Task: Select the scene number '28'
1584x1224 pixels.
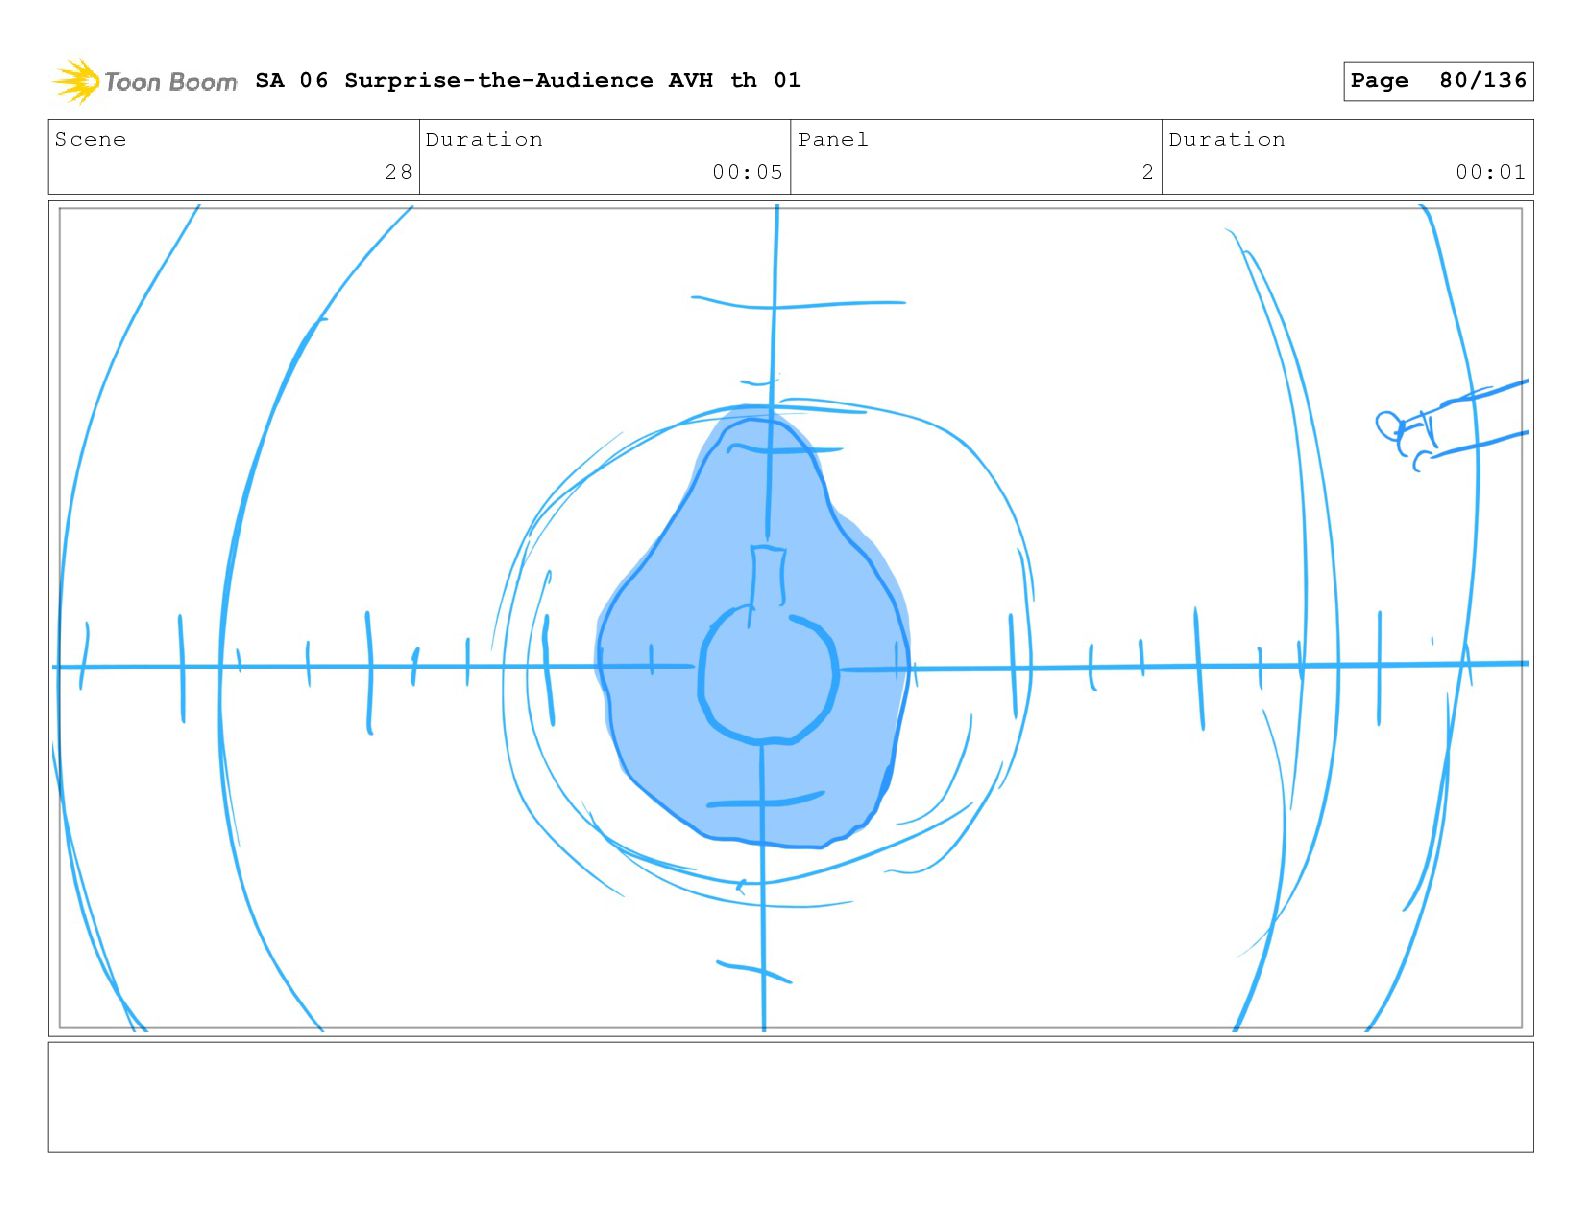Action: [399, 172]
